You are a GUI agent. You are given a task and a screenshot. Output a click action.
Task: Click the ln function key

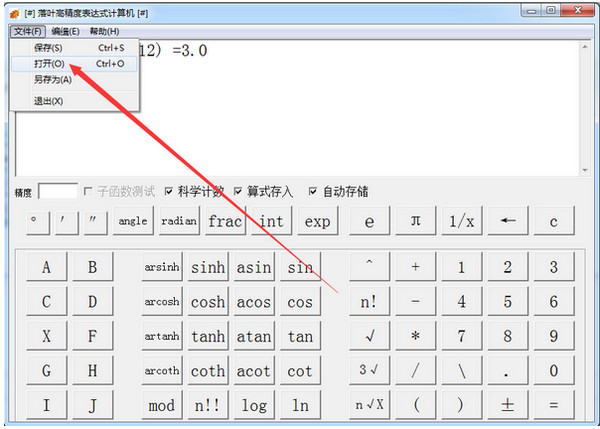pyautogui.click(x=300, y=405)
